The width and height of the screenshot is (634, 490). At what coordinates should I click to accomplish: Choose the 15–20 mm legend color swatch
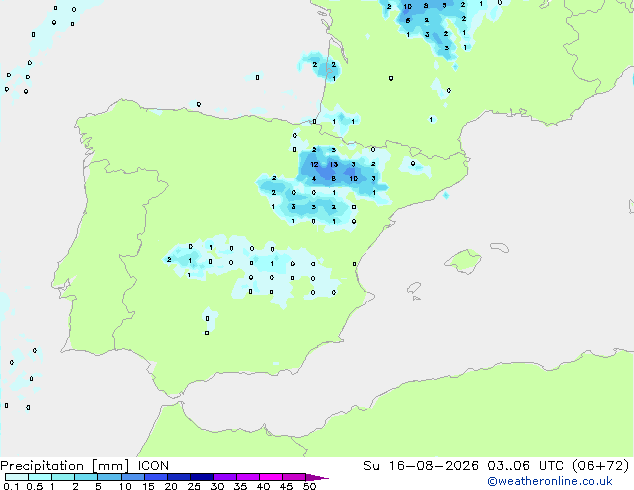[x=156, y=477]
